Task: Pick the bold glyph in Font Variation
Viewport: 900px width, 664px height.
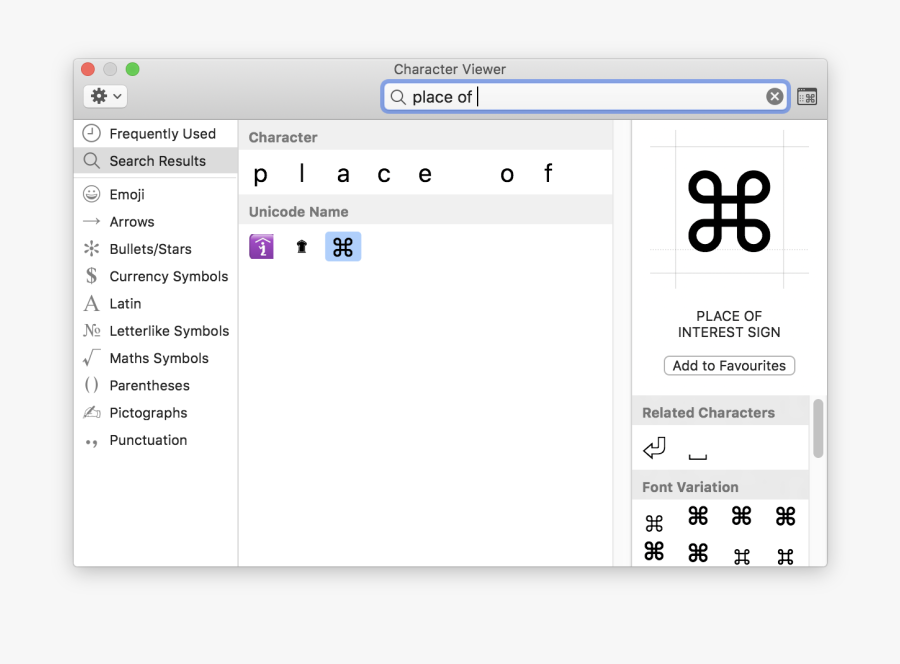Action: [698, 516]
